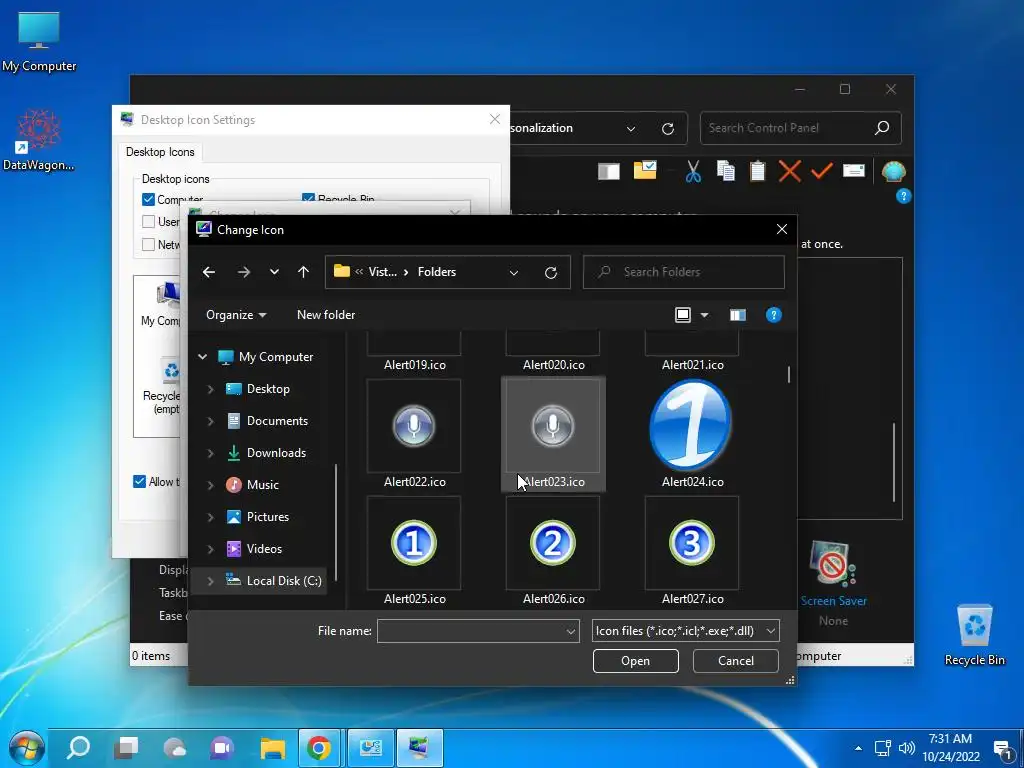Open address bar path dropdown in Change Icon
Image resolution: width=1024 pixels, height=768 pixels.
[514, 272]
